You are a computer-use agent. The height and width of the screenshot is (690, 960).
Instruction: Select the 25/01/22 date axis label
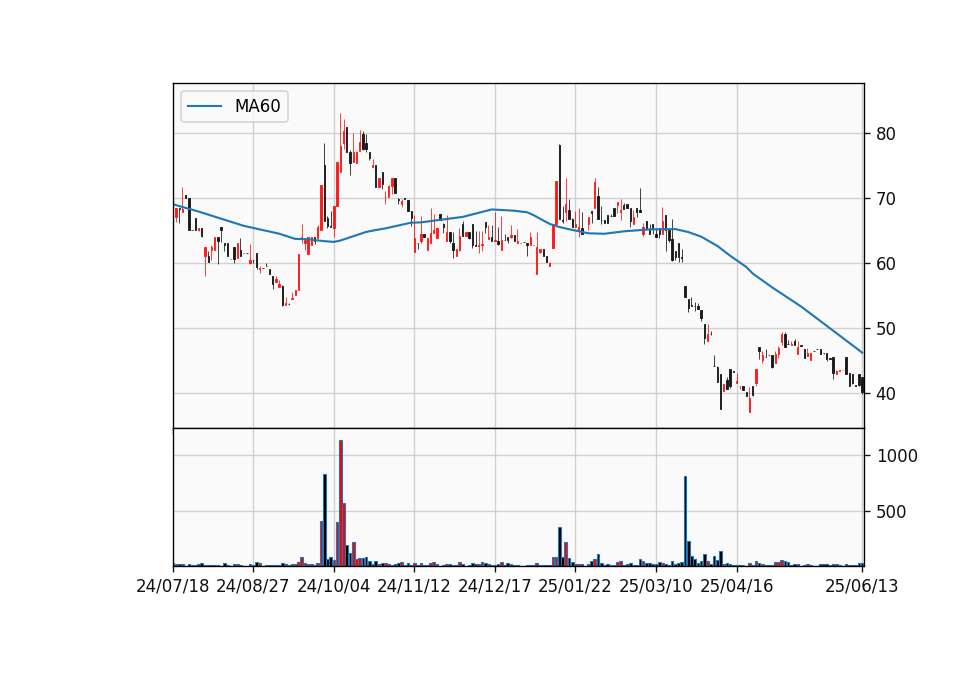click(x=575, y=586)
